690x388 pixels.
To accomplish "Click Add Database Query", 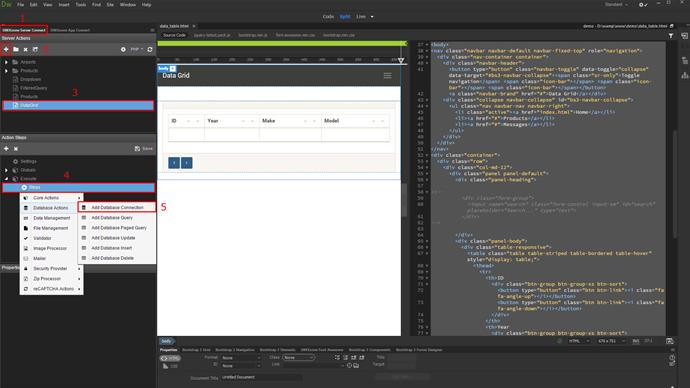I will tap(117, 218).
